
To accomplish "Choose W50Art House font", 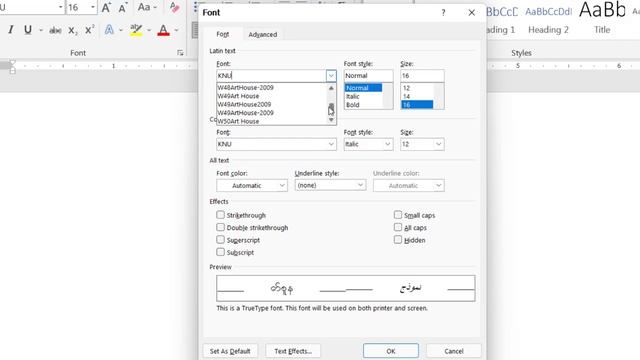I will click(238, 121).
